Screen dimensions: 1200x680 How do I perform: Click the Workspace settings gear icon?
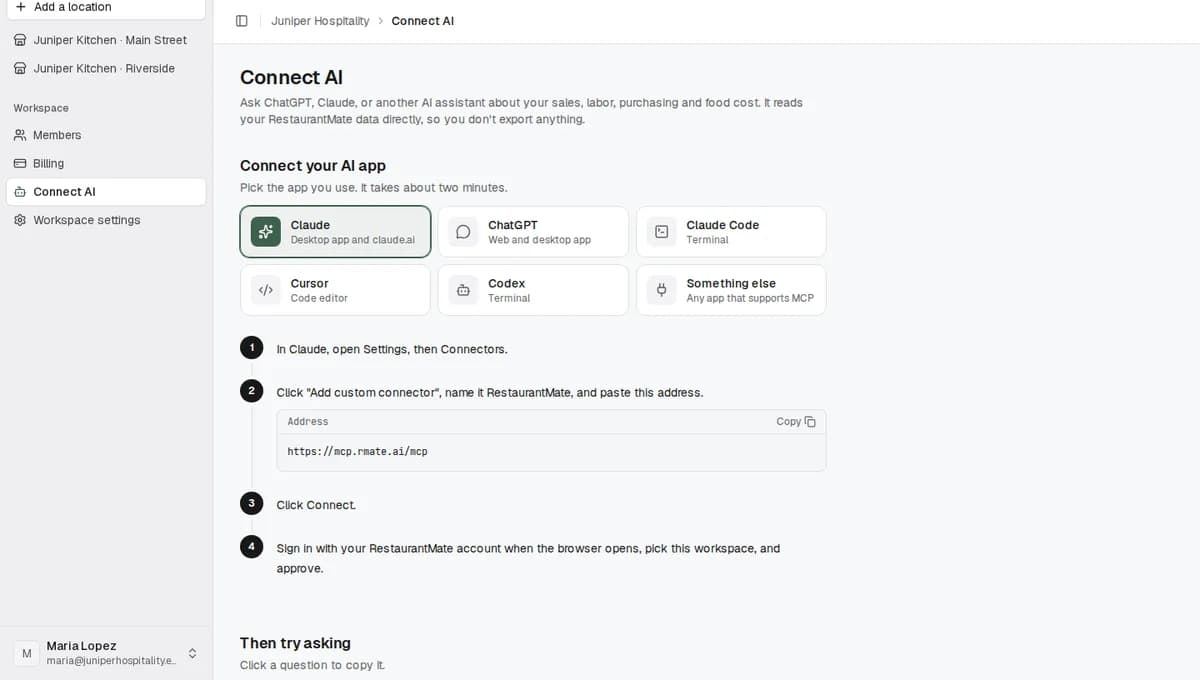tap(20, 220)
